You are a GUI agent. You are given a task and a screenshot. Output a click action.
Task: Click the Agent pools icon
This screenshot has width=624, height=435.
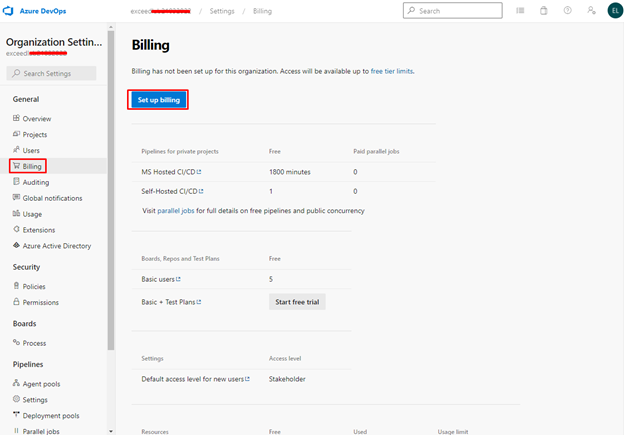pyautogui.click(x=16, y=383)
